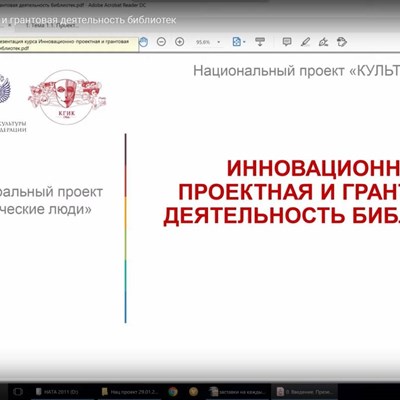Select the Hand pan tool
Image resolution: width=400 pixels, height=400 pixels.
[x=143, y=42]
